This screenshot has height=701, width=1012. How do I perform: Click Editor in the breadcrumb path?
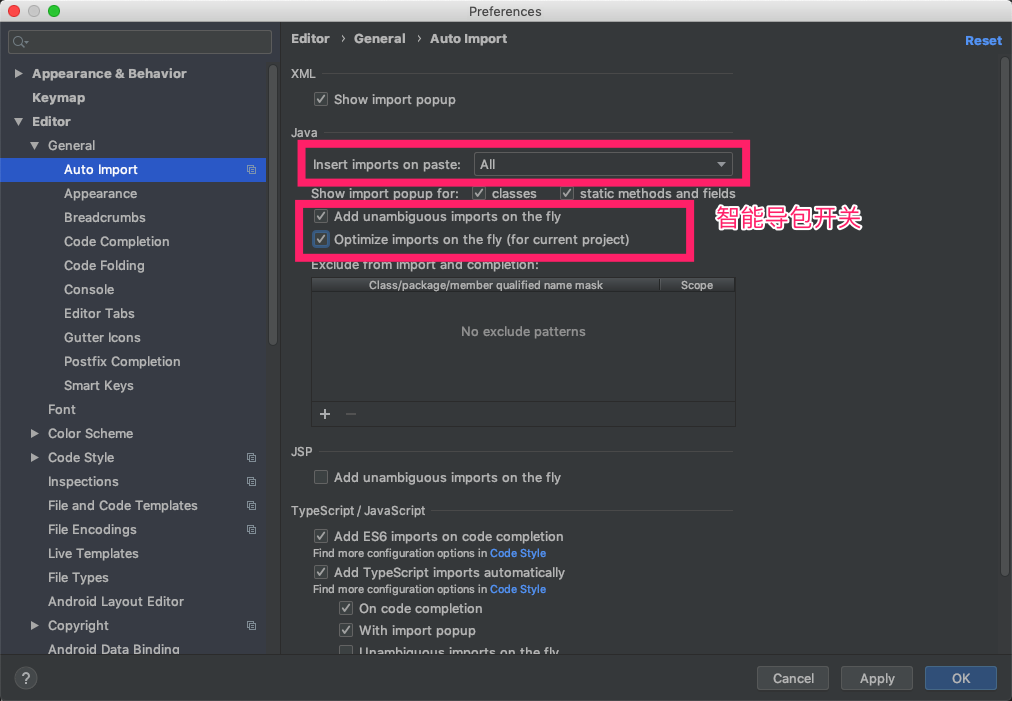tap(310, 39)
